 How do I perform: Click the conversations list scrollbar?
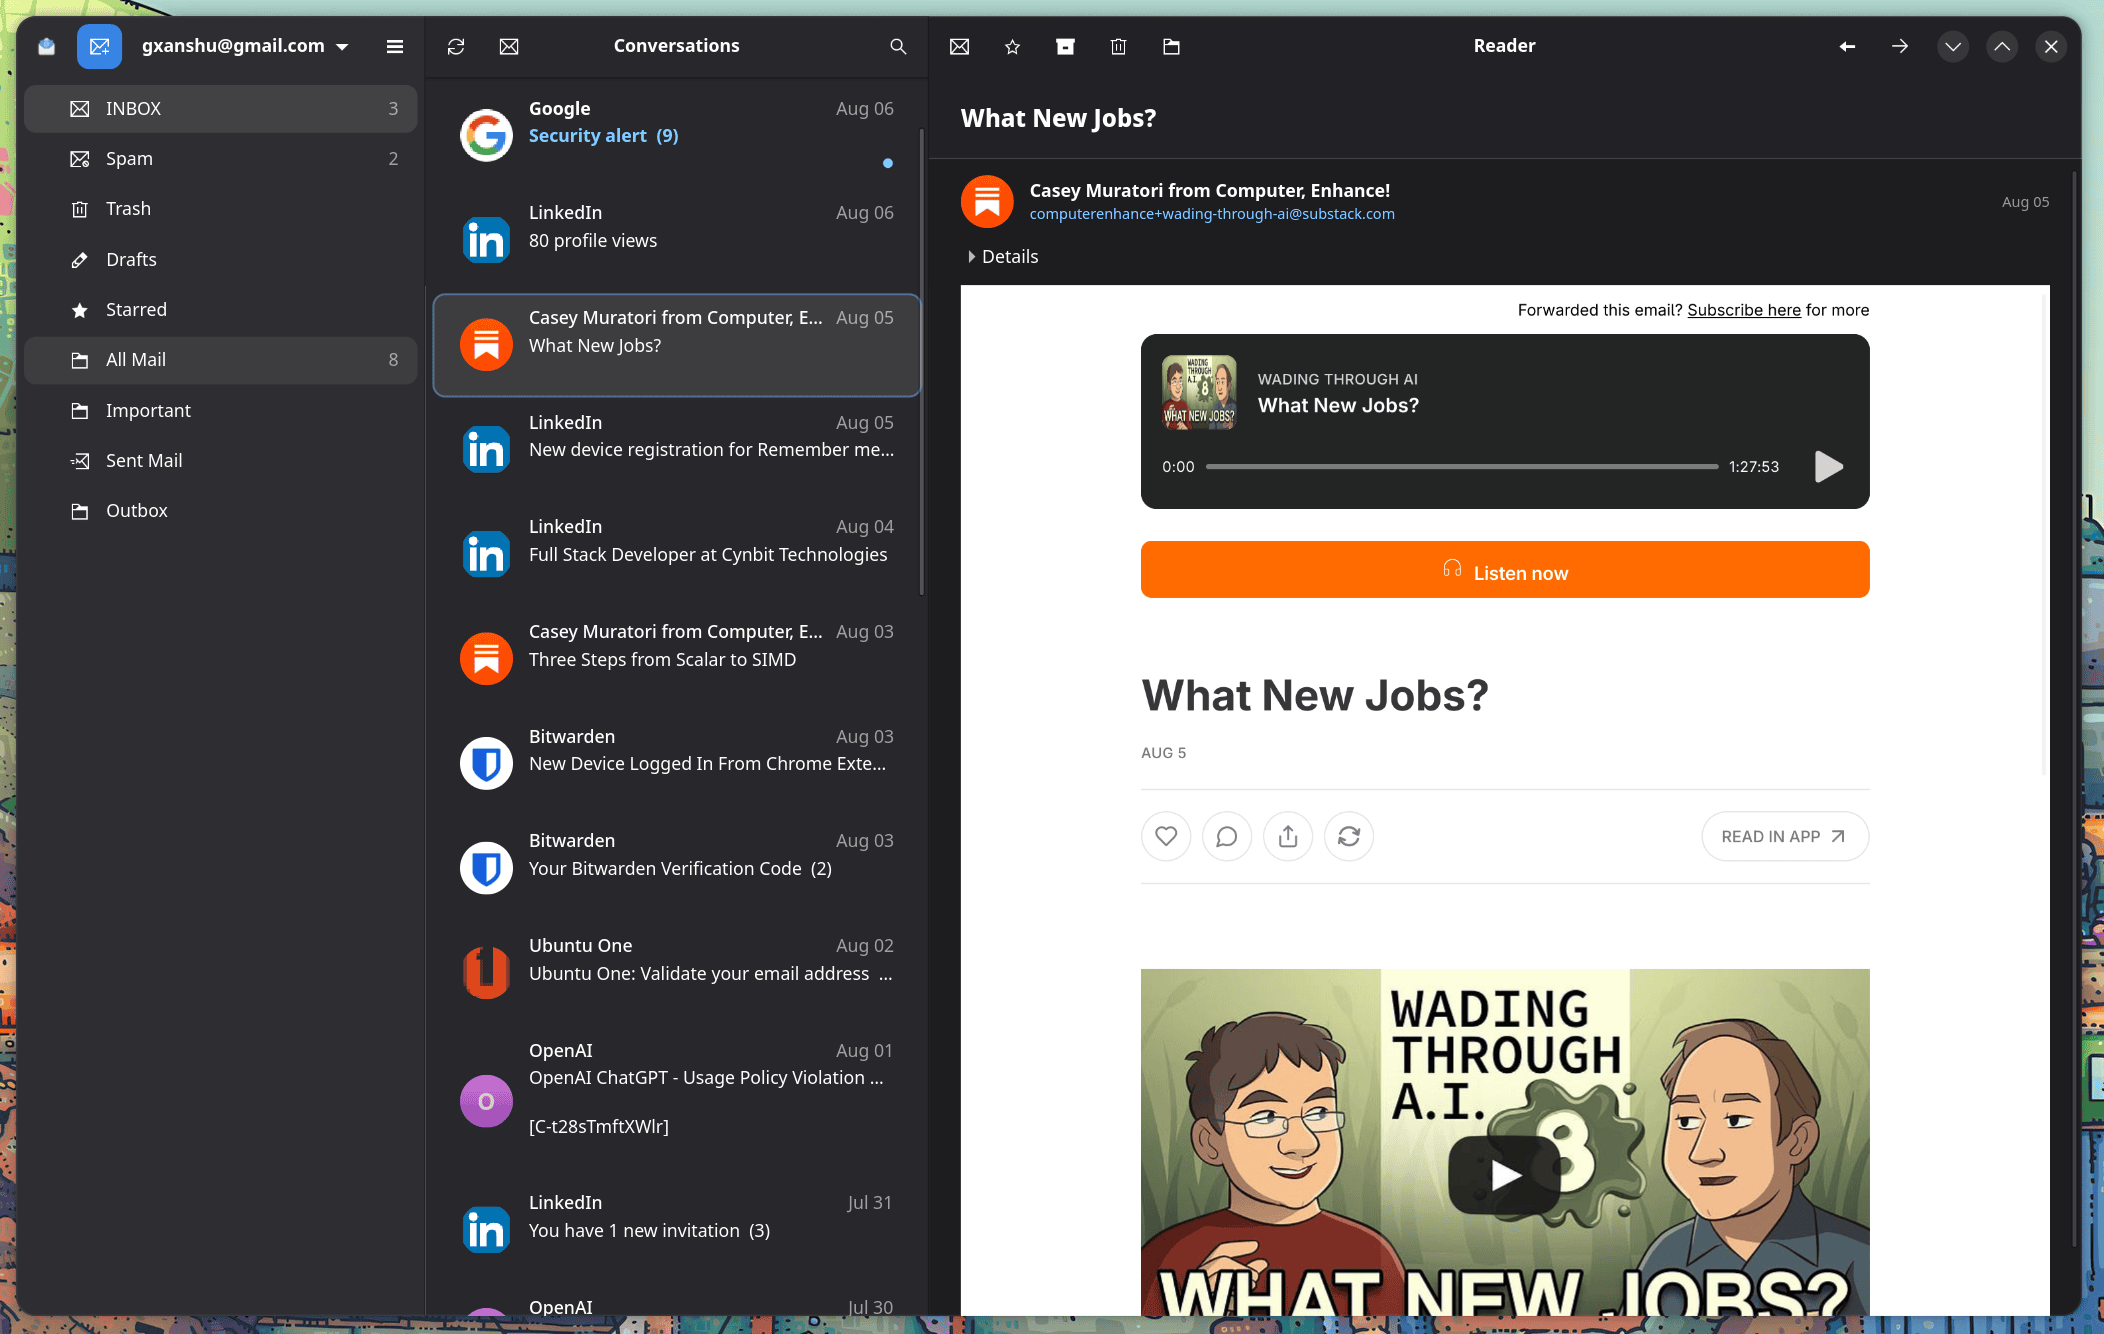[922, 362]
